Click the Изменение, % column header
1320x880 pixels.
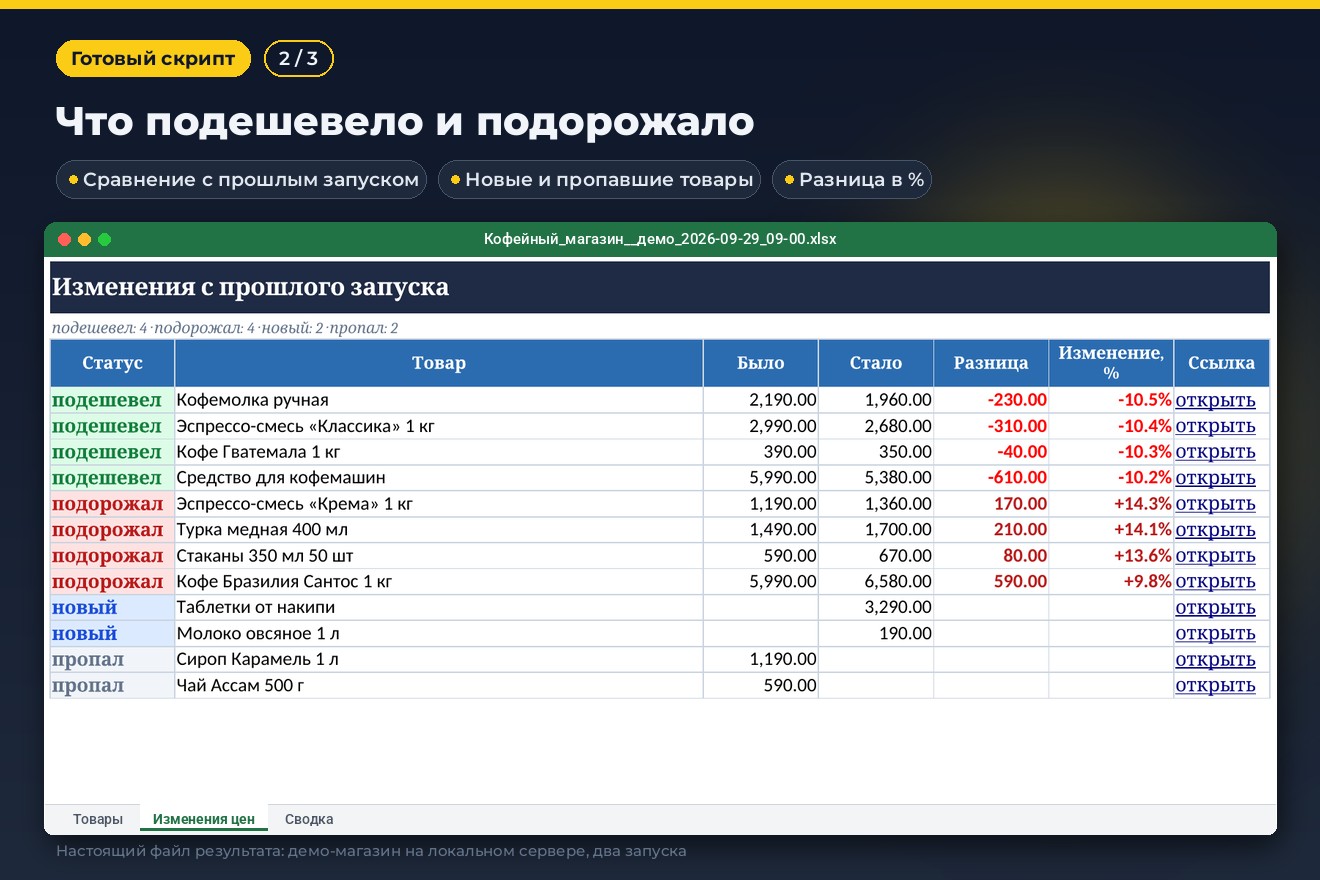click(x=1111, y=363)
